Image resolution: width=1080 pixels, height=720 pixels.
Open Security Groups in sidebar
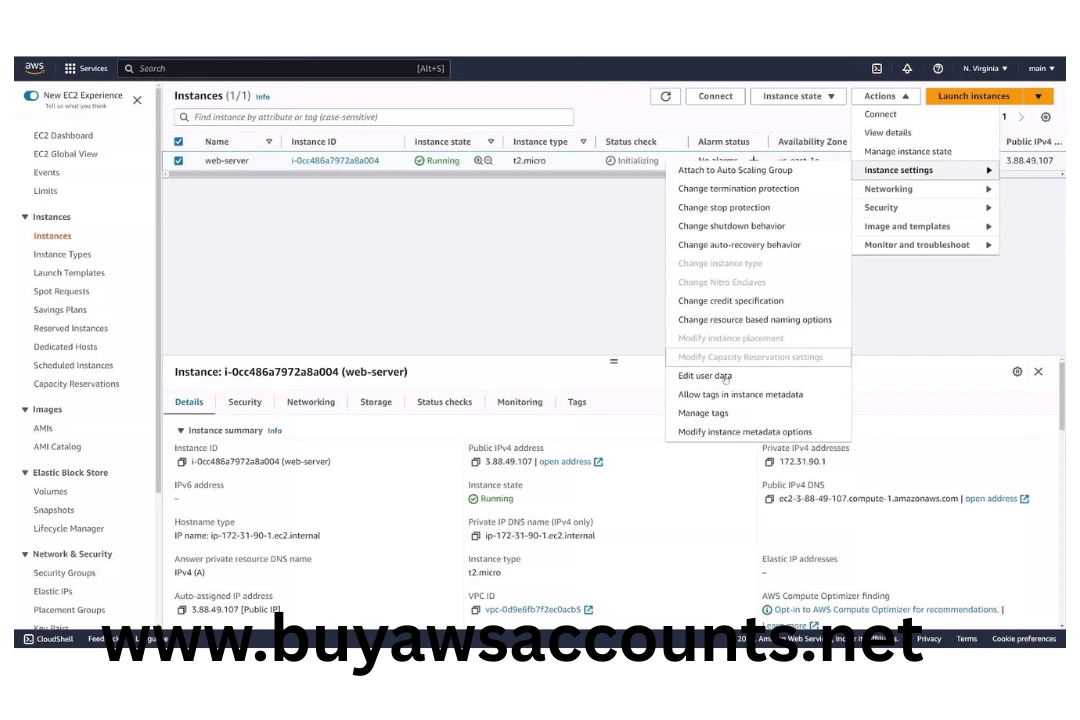(x=65, y=573)
